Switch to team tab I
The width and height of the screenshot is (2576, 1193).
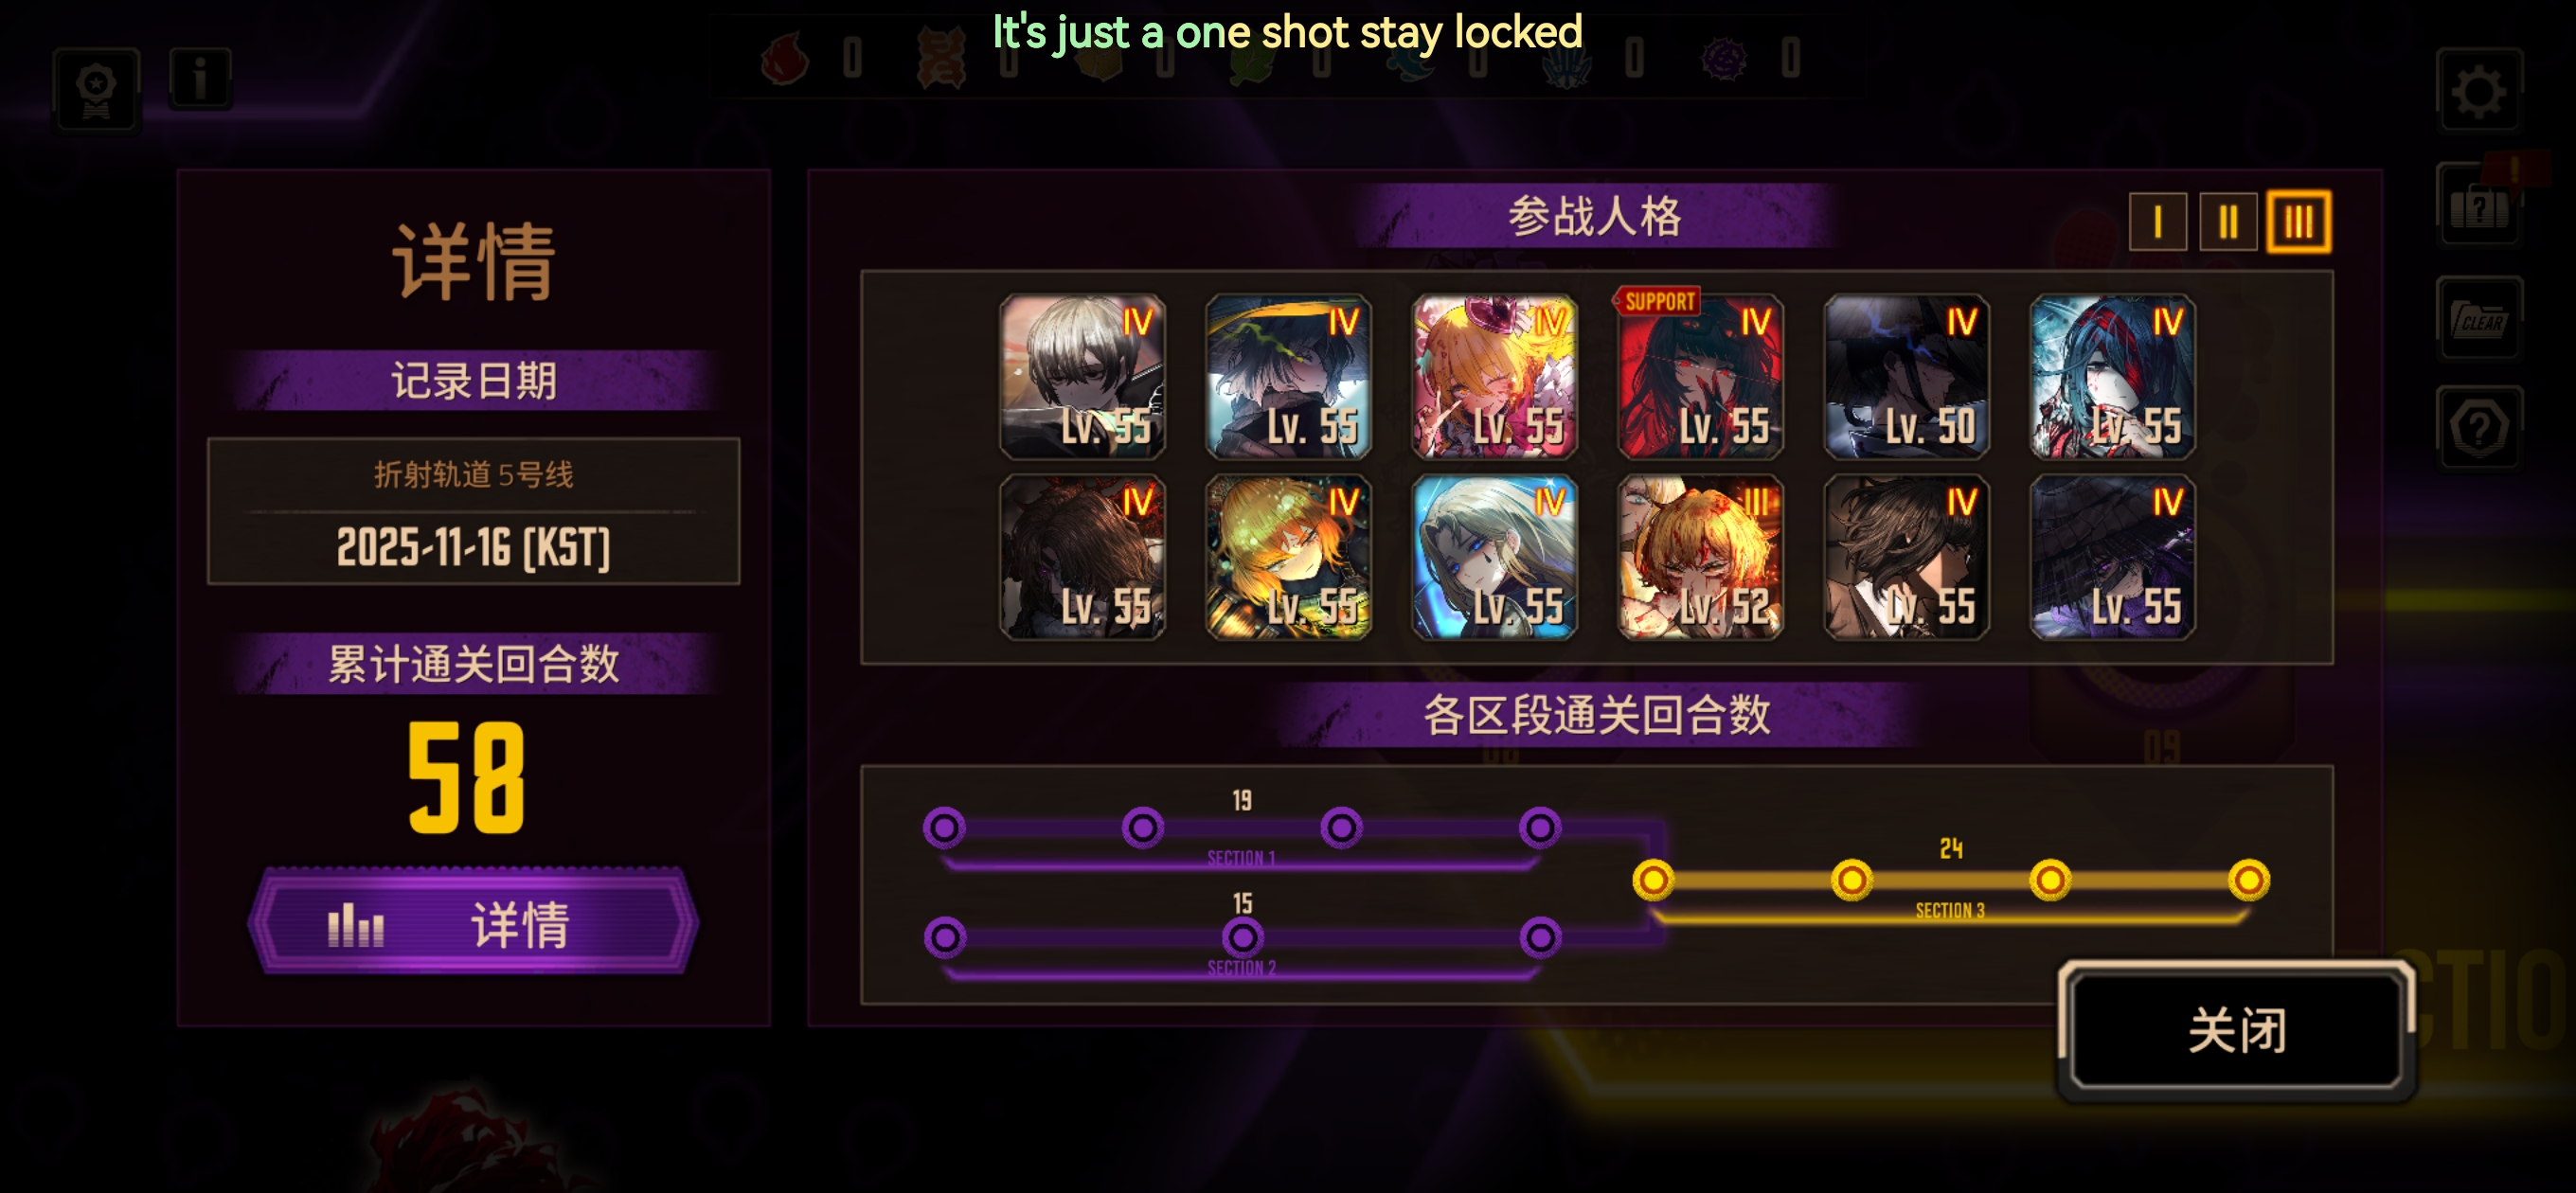coord(2157,221)
